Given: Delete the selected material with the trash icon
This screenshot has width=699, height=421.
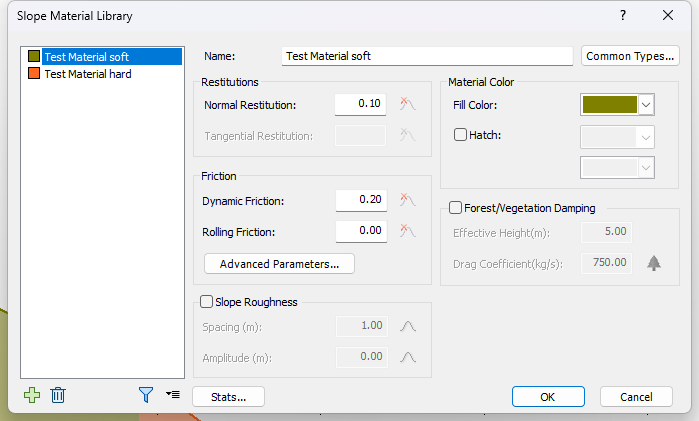Looking at the screenshot, I should coord(58,395).
